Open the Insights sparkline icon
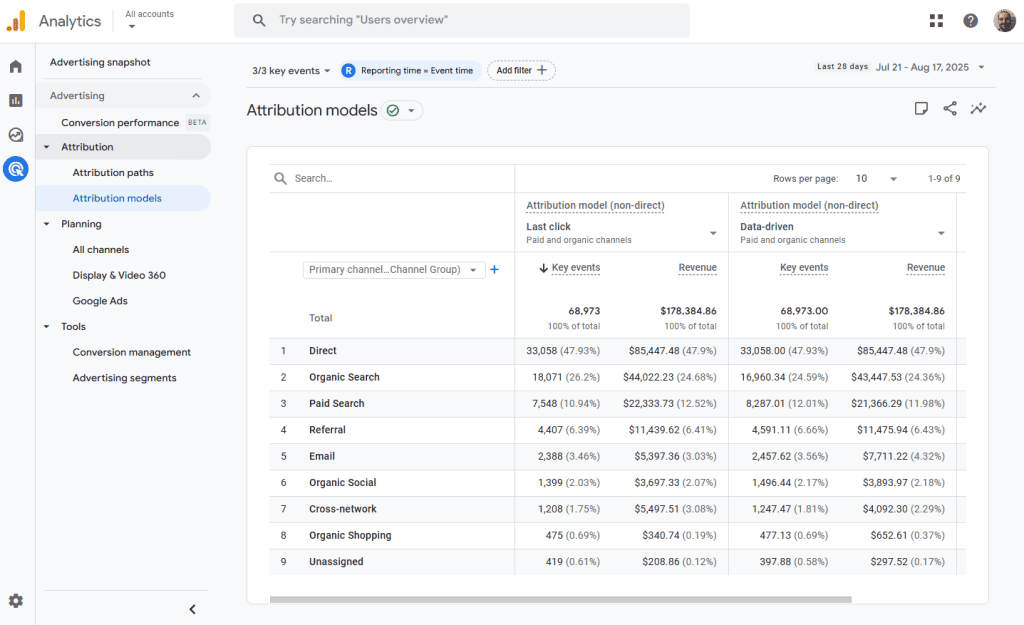 [978, 109]
